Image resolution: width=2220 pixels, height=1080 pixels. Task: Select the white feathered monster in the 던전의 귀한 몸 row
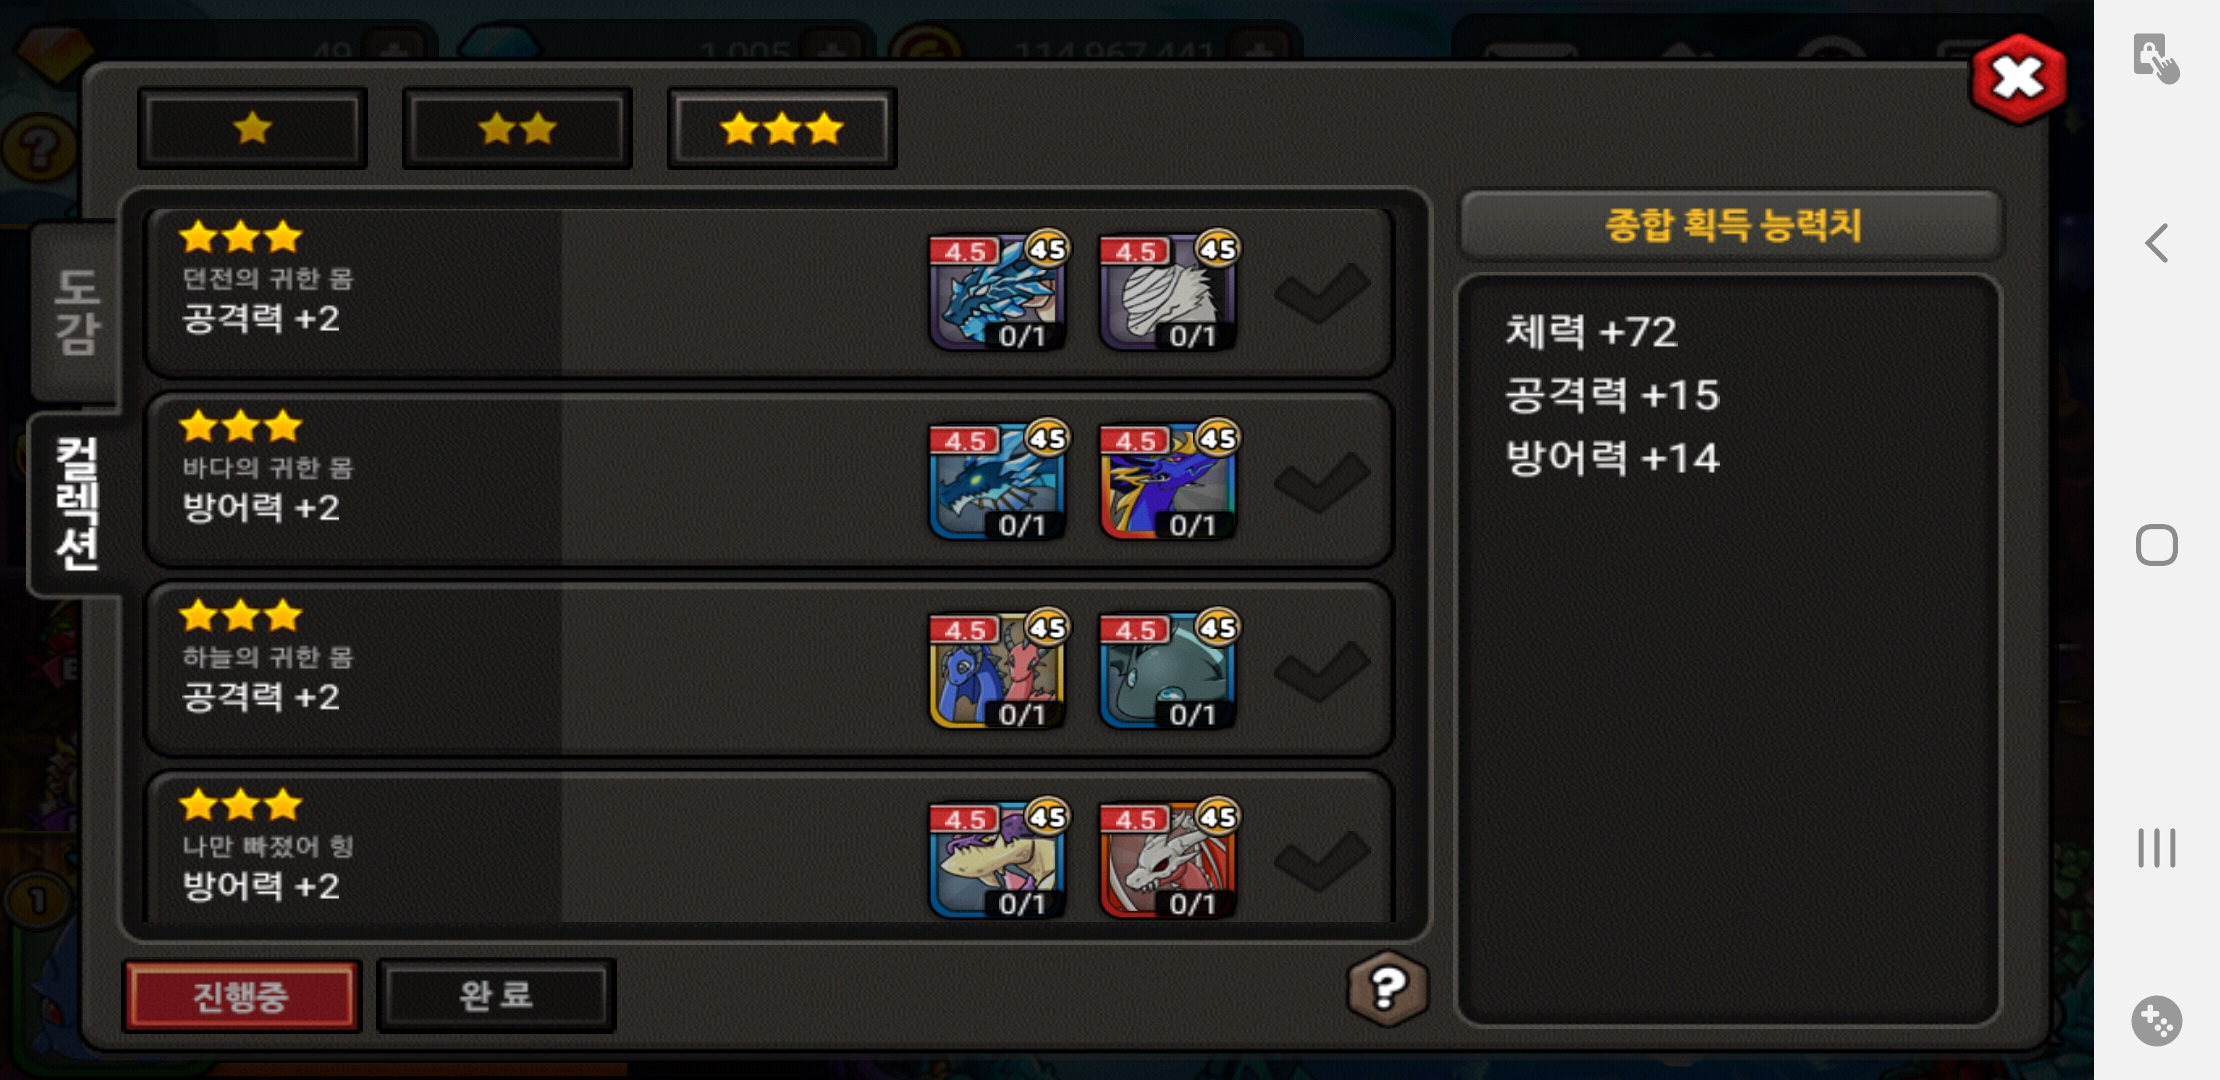(1168, 292)
